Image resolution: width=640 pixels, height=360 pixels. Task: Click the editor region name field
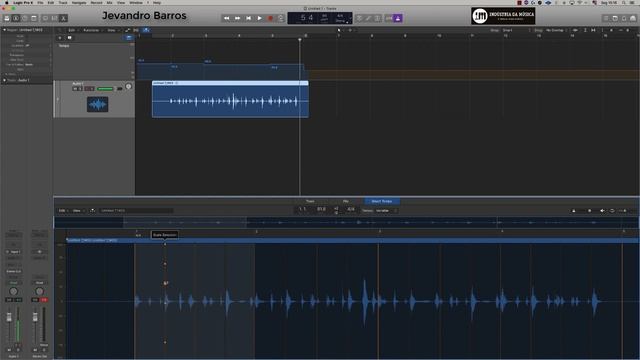136,211
